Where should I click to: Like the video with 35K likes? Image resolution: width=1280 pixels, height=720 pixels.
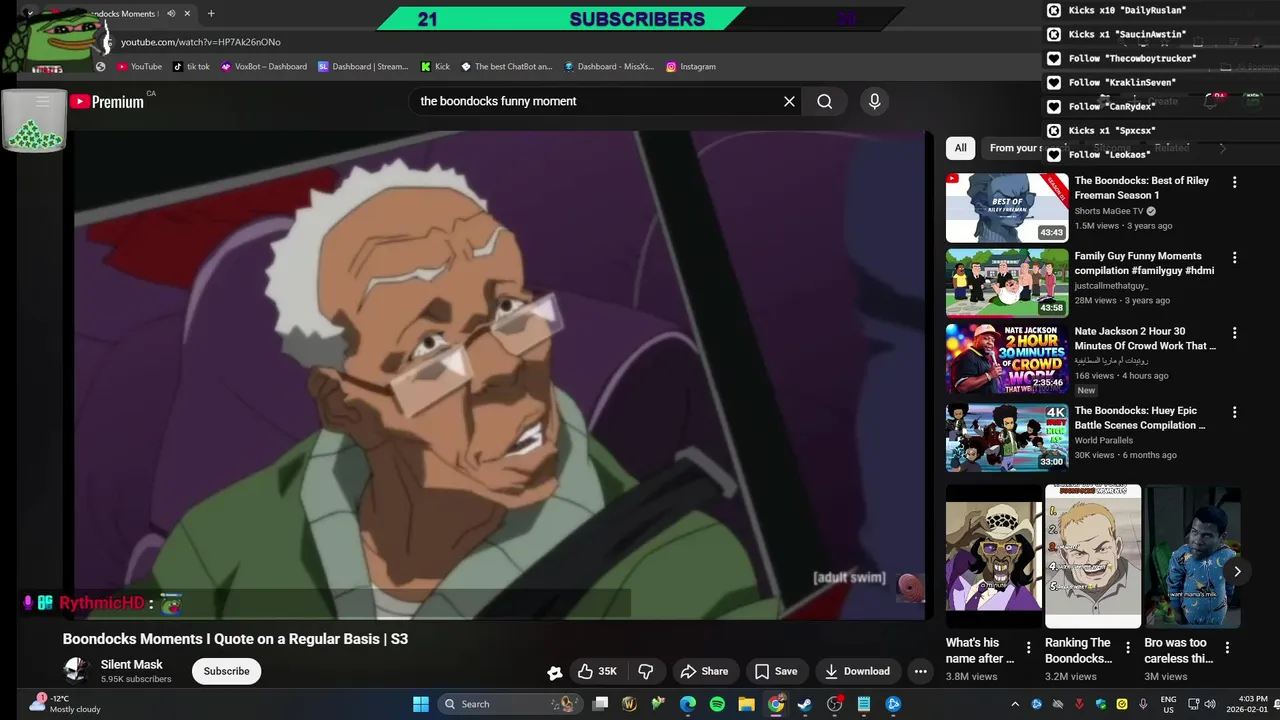pos(596,671)
